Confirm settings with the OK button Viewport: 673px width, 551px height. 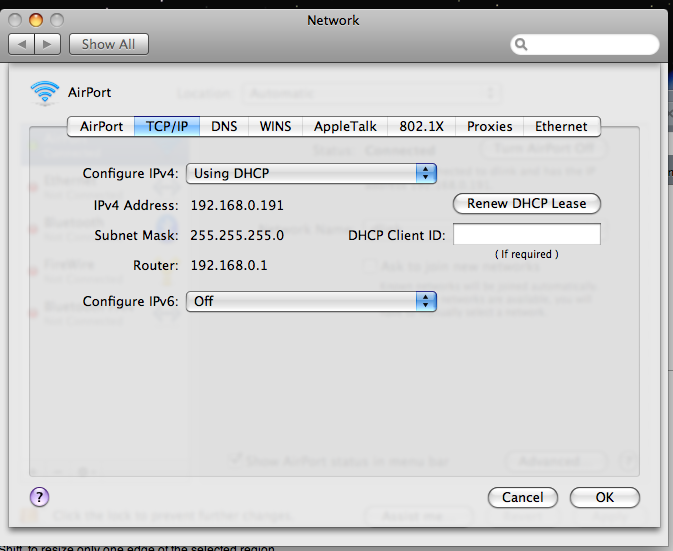605,497
